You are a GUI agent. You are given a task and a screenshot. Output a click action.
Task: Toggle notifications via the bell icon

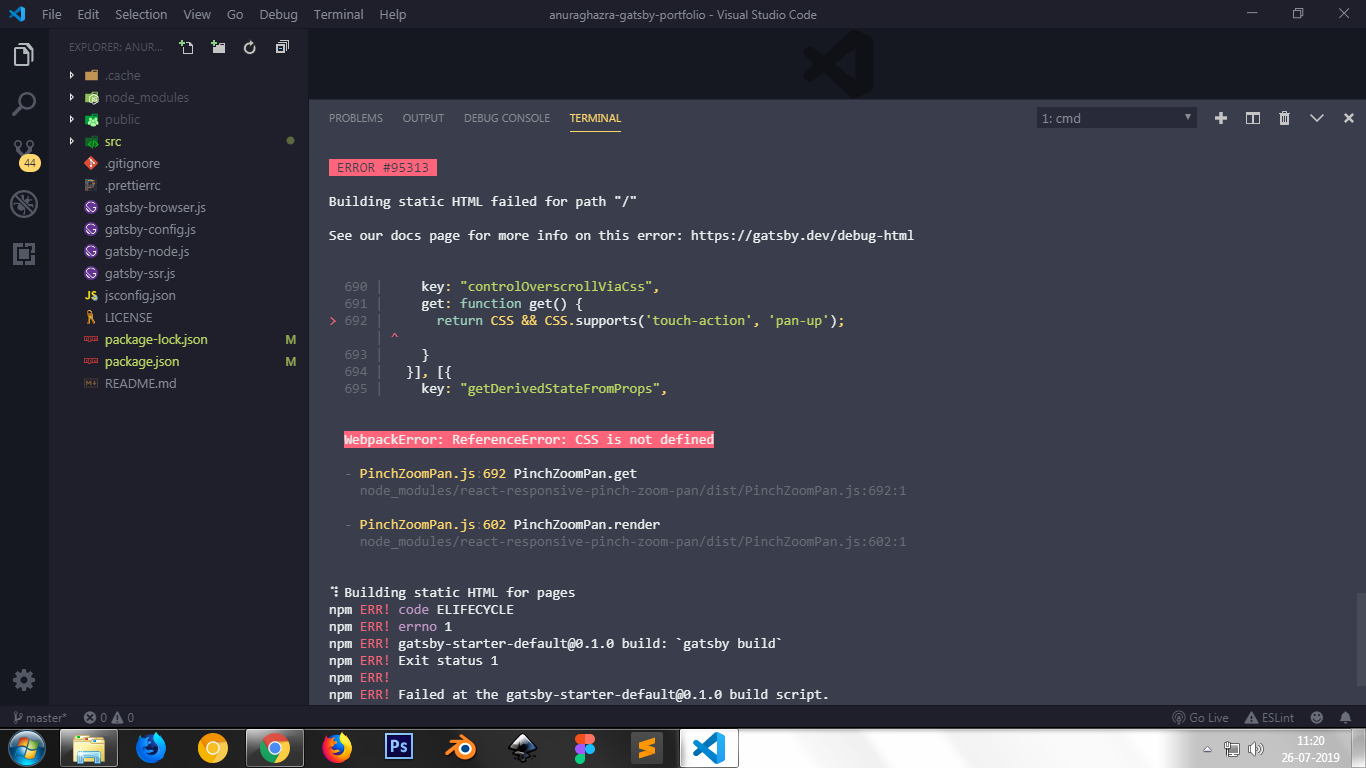(1344, 717)
